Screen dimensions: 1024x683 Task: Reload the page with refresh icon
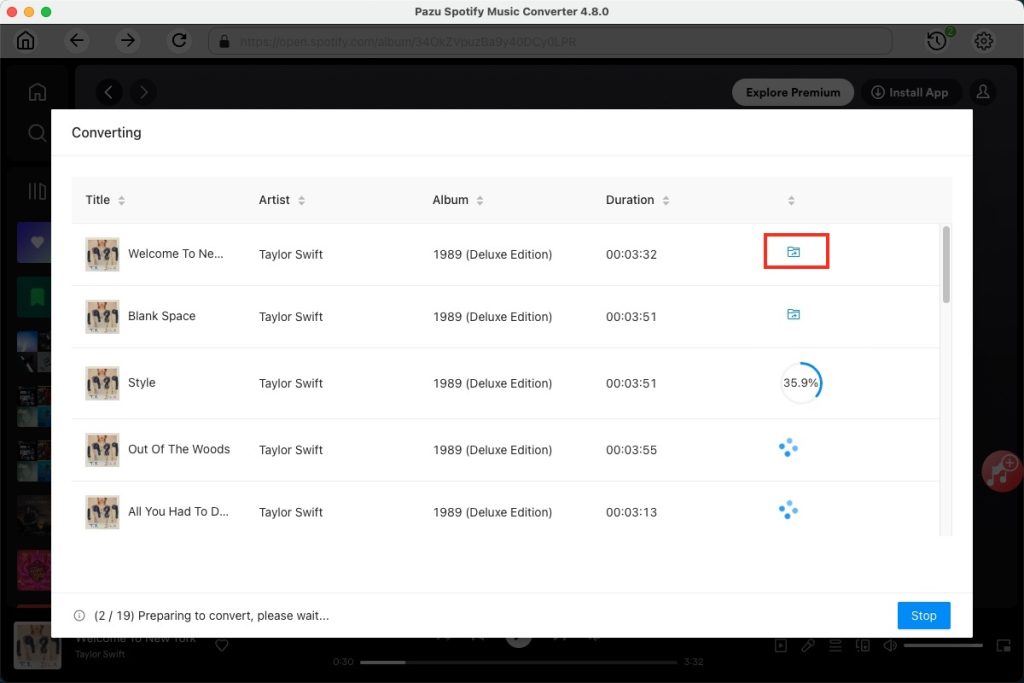tap(179, 41)
